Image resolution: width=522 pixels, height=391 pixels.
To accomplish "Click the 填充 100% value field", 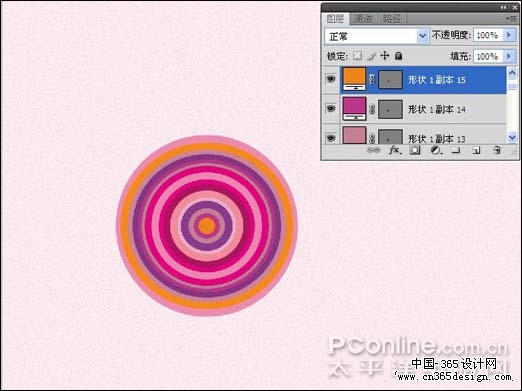I will (x=488, y=56).
